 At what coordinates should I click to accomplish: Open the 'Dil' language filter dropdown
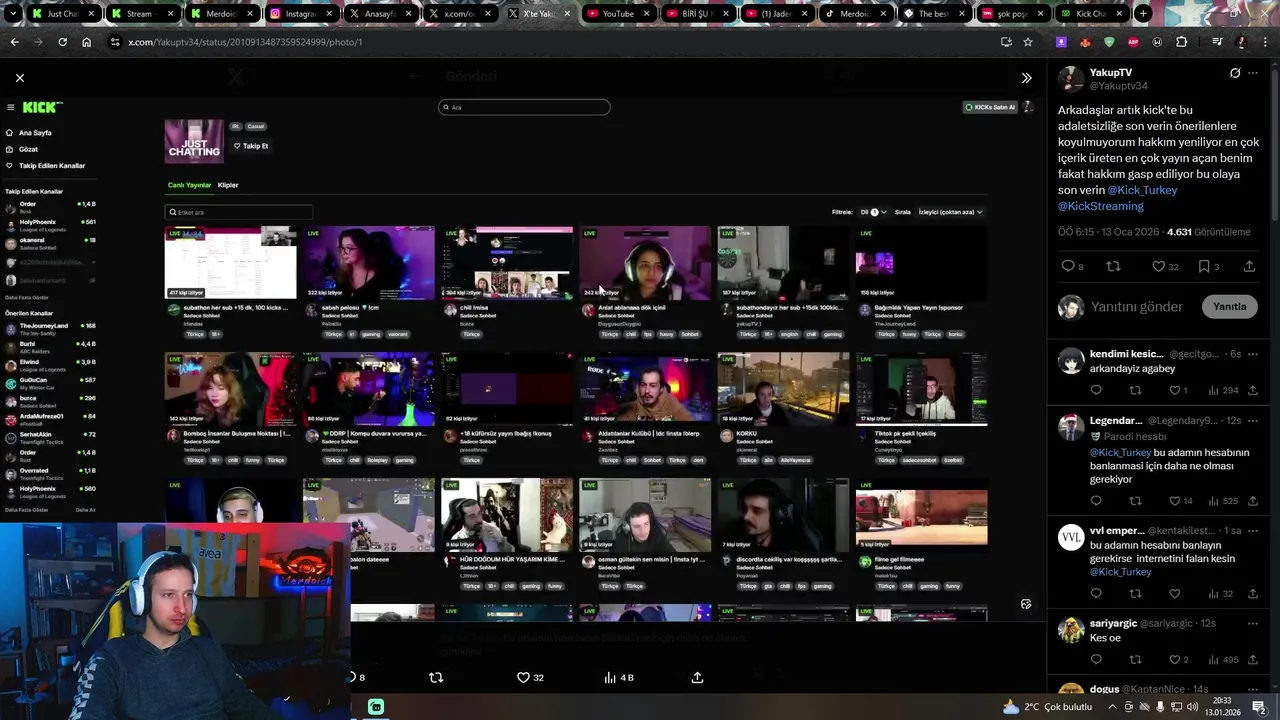pos(873,212)
